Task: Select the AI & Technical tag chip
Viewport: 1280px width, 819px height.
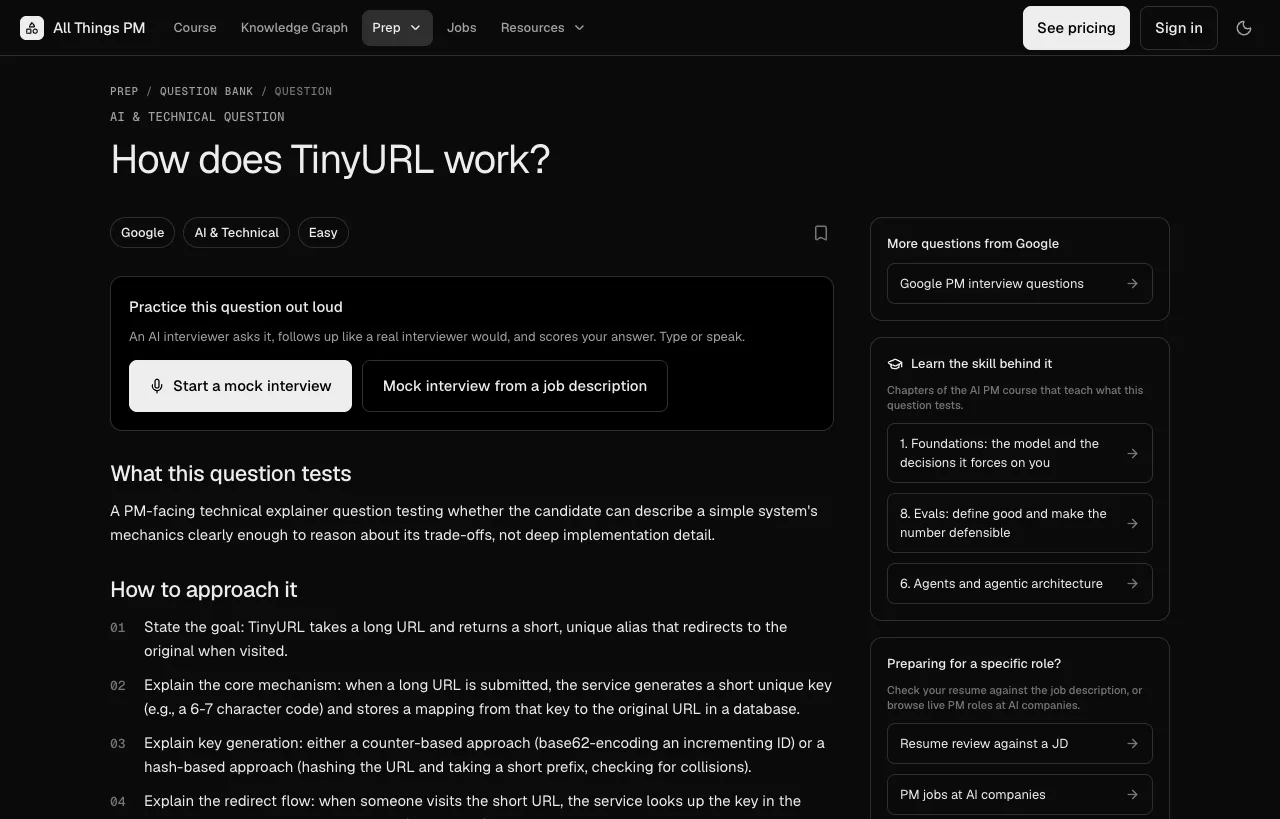Action: (x=237, y=233)
